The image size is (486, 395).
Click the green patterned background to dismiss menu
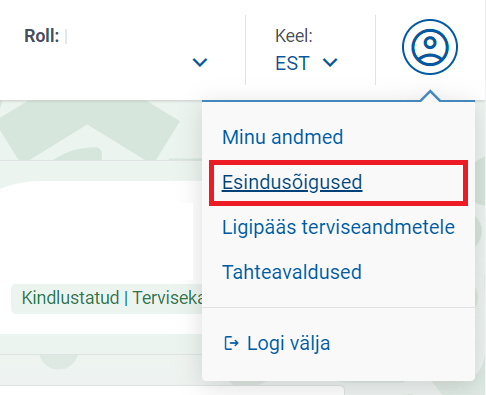coord(100,130)
